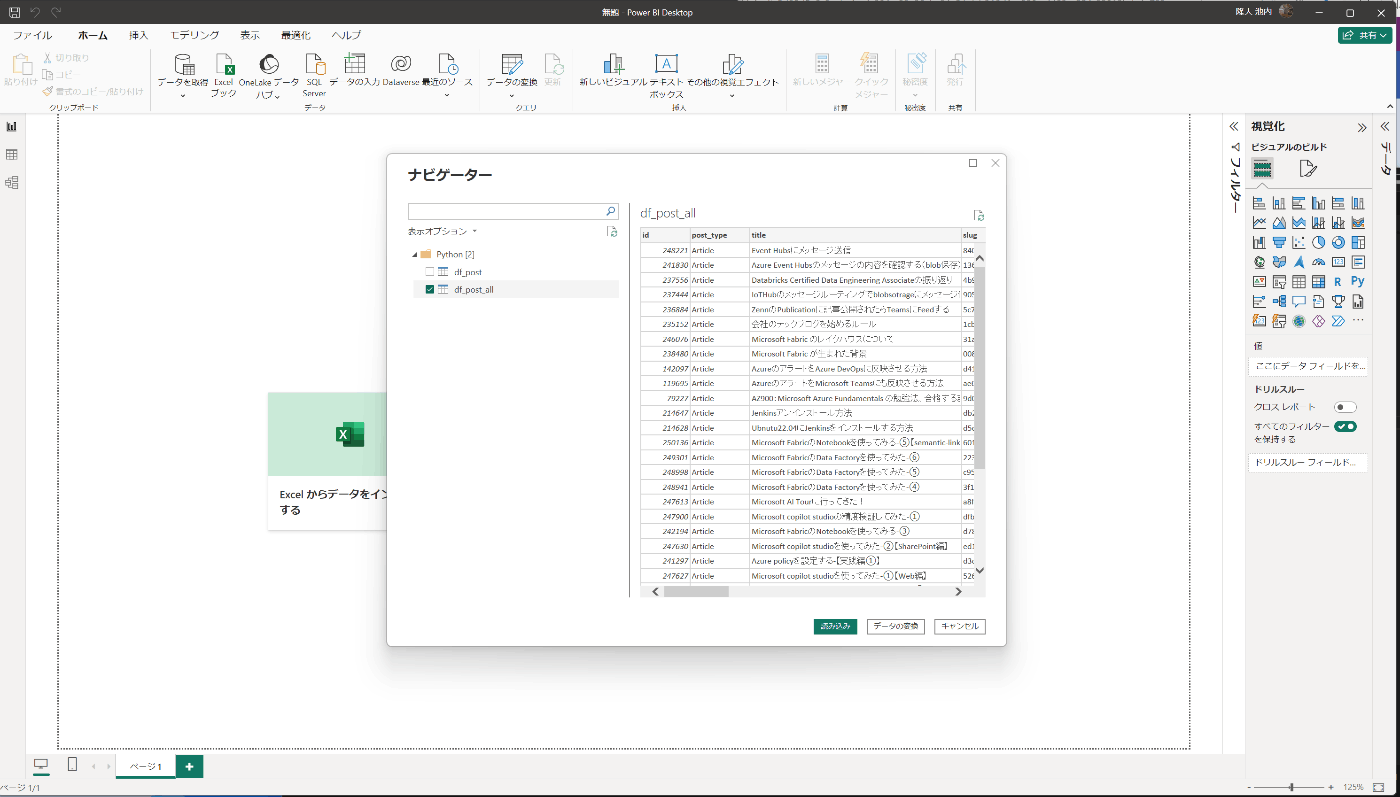Switch to the desktop layout icon at the bottom
Viewport: 1400px width, 797px height.
(41, 765)
